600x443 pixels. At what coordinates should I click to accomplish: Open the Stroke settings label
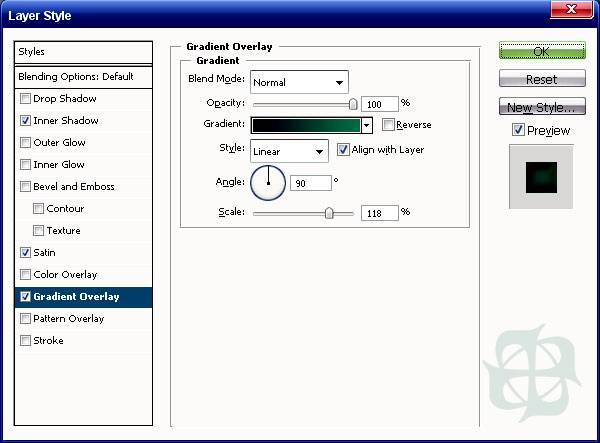pos(48,340)
